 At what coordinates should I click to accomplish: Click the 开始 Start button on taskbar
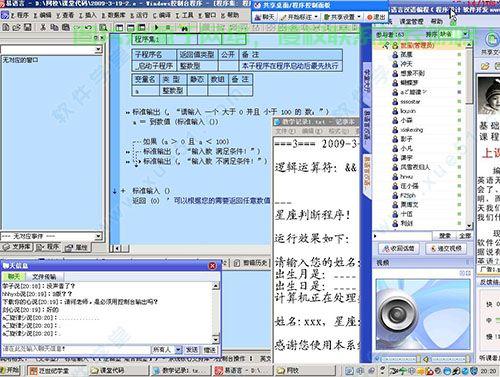click(x=11, y=370)
